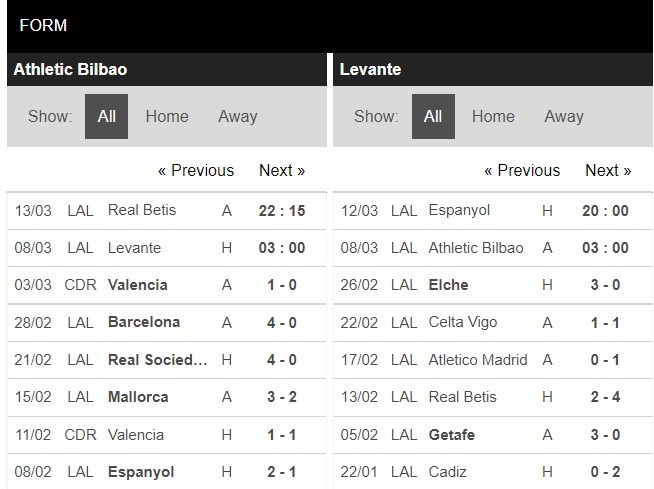Filter Levante form by Away games
Screen dimensions: 654x489
(x=564, y=116)
